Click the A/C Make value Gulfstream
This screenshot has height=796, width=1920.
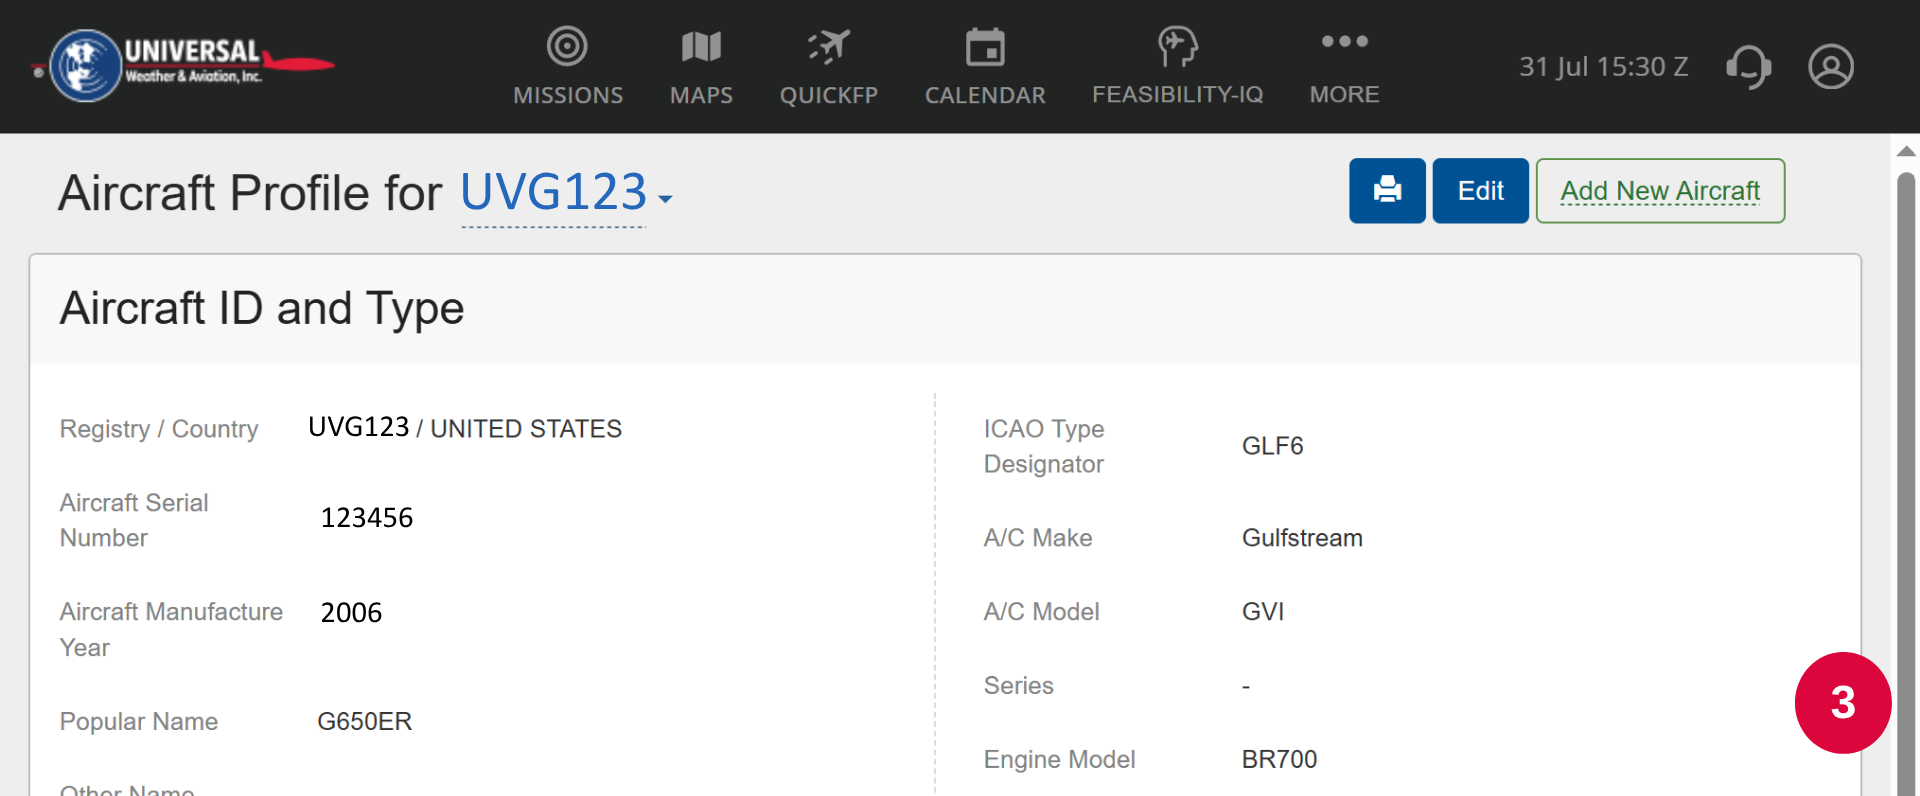pos(1302,538)
